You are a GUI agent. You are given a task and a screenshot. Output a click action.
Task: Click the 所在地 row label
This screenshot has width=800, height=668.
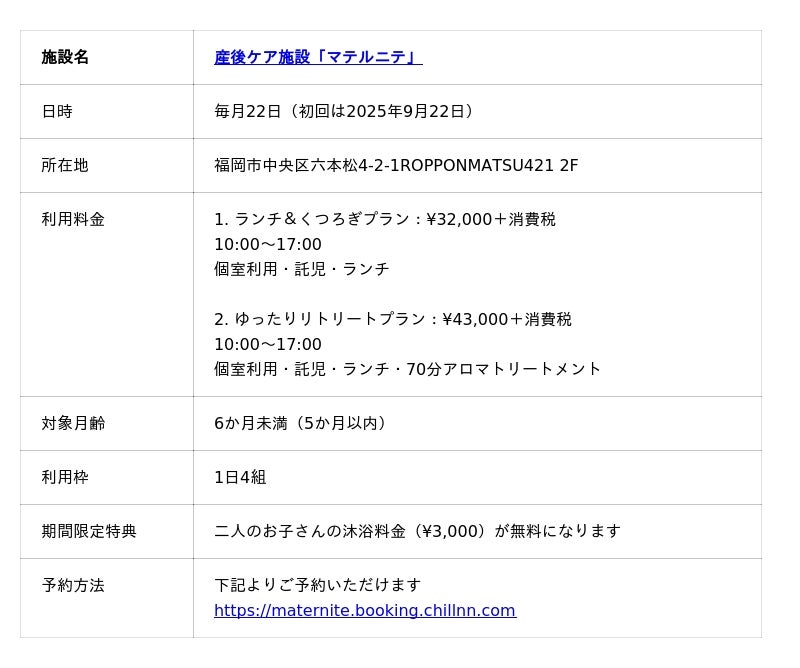pos(65,166)
